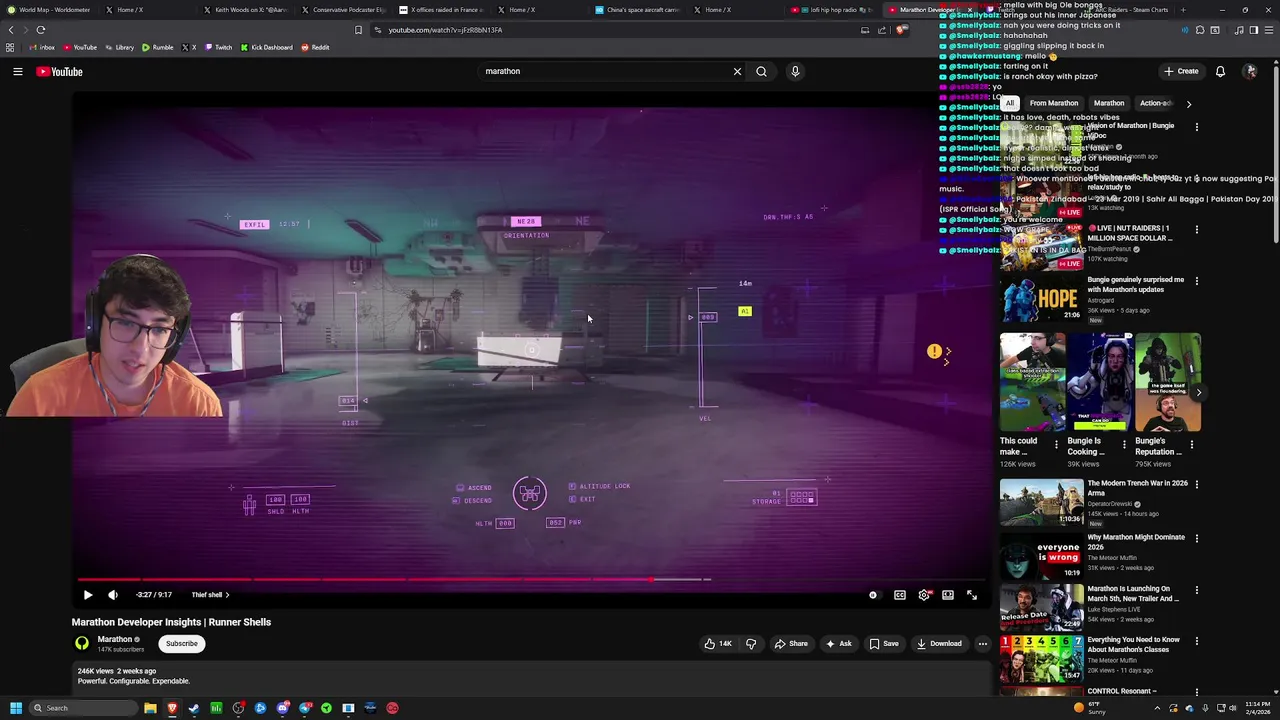Switch to World Map - Worldometer tab

[x=50, y=10]
